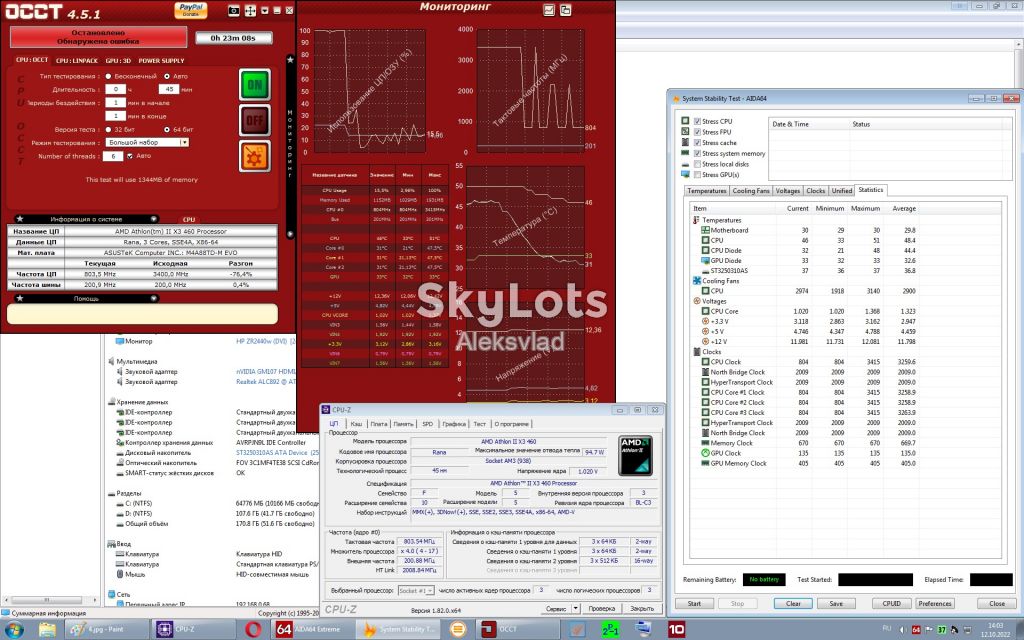Click the star icon beside Помощь
The width and height of the screenshot is (1024, 640).
coord(20,298)
